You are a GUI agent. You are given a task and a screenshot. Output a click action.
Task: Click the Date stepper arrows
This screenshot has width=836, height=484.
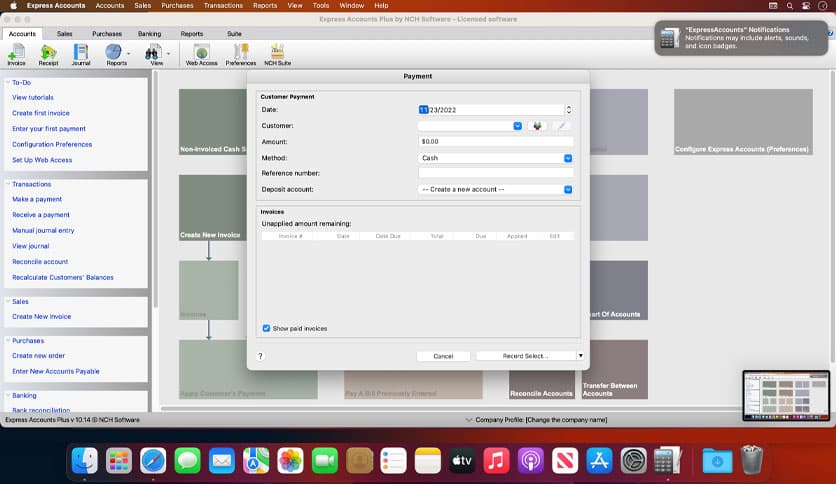pyautogui.click(x=568, y=110)
